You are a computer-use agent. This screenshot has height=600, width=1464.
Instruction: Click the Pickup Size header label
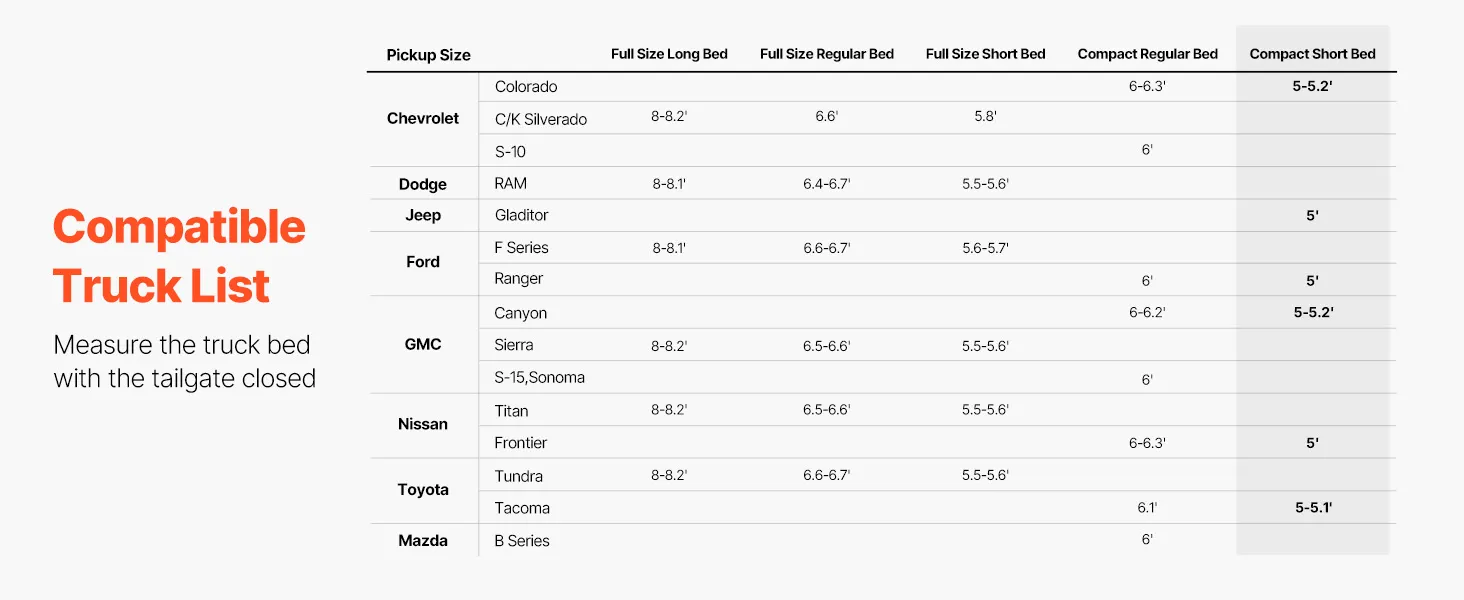tap(428, 55)
